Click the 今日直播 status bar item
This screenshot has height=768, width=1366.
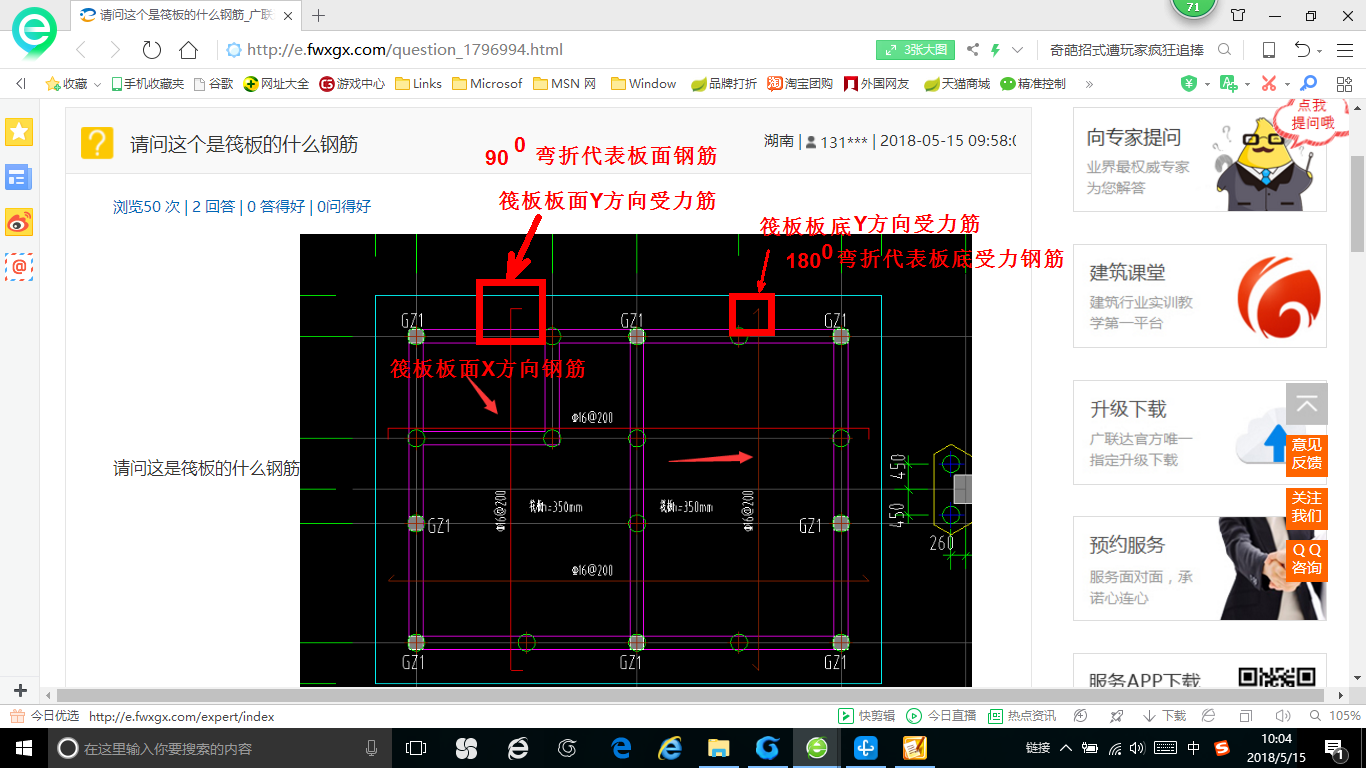pos(941,716)
